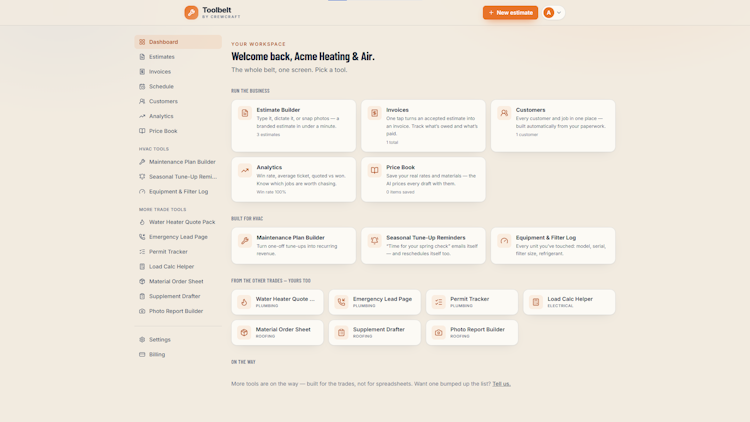Open the Estimate Builder card icon
This screenshot has width=750, height=422.
point(245,113)
